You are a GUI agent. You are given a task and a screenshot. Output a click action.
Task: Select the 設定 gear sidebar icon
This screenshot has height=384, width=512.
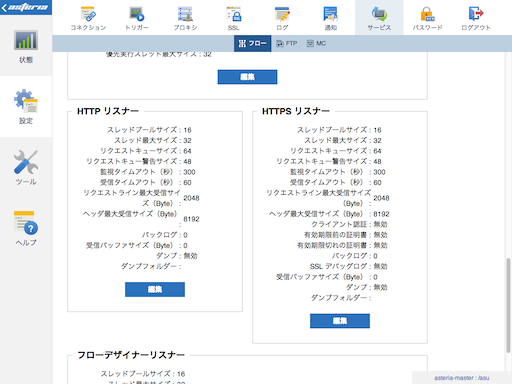(x=26, y=107)
